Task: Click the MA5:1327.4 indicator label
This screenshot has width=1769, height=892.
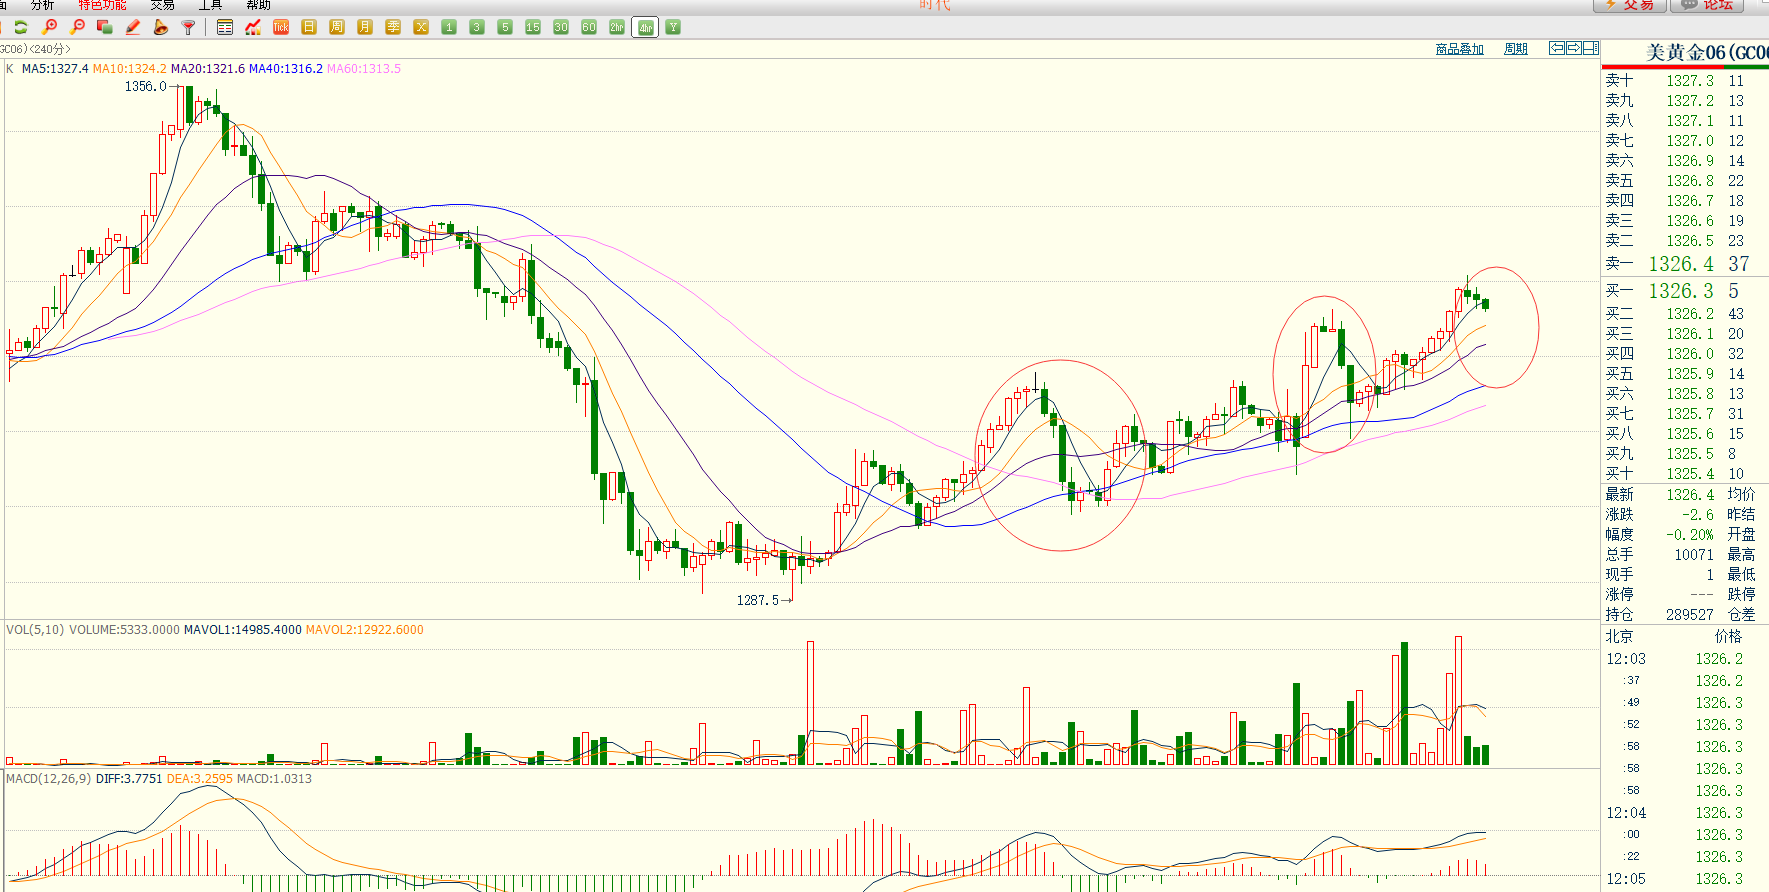Action: (x=55, y=69)
